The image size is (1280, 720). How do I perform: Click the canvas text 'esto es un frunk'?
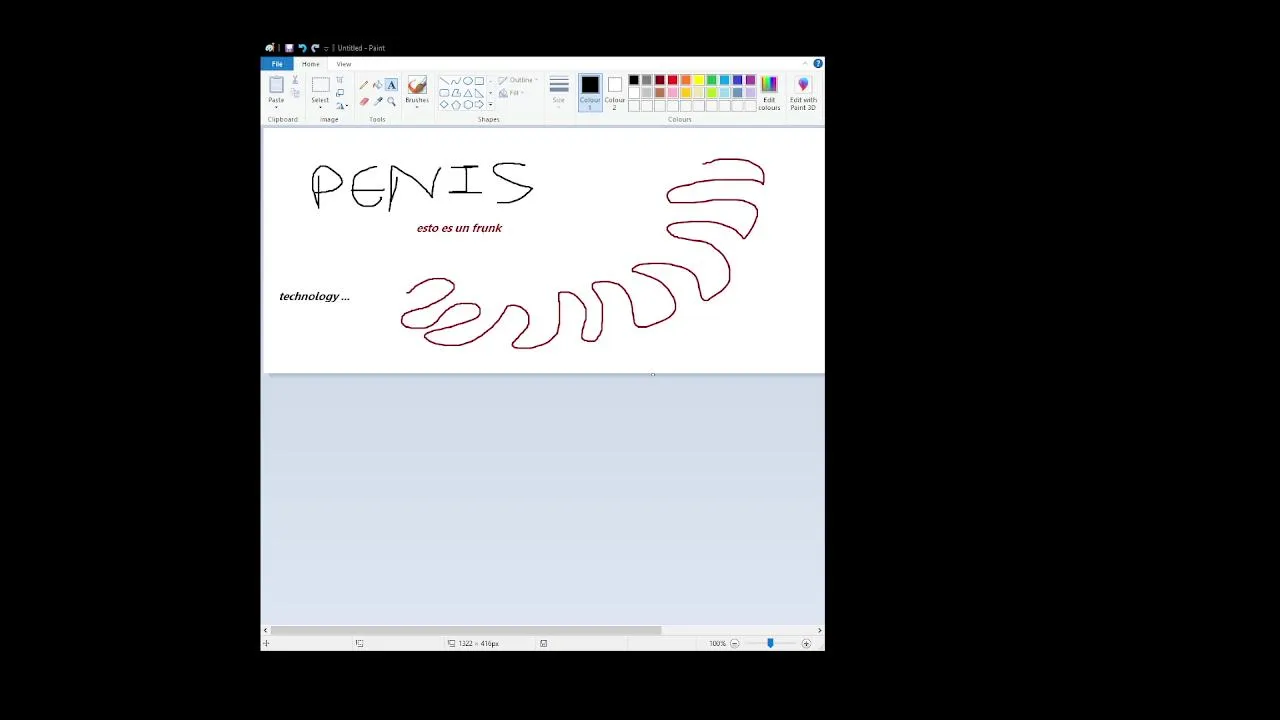point(459,228)
